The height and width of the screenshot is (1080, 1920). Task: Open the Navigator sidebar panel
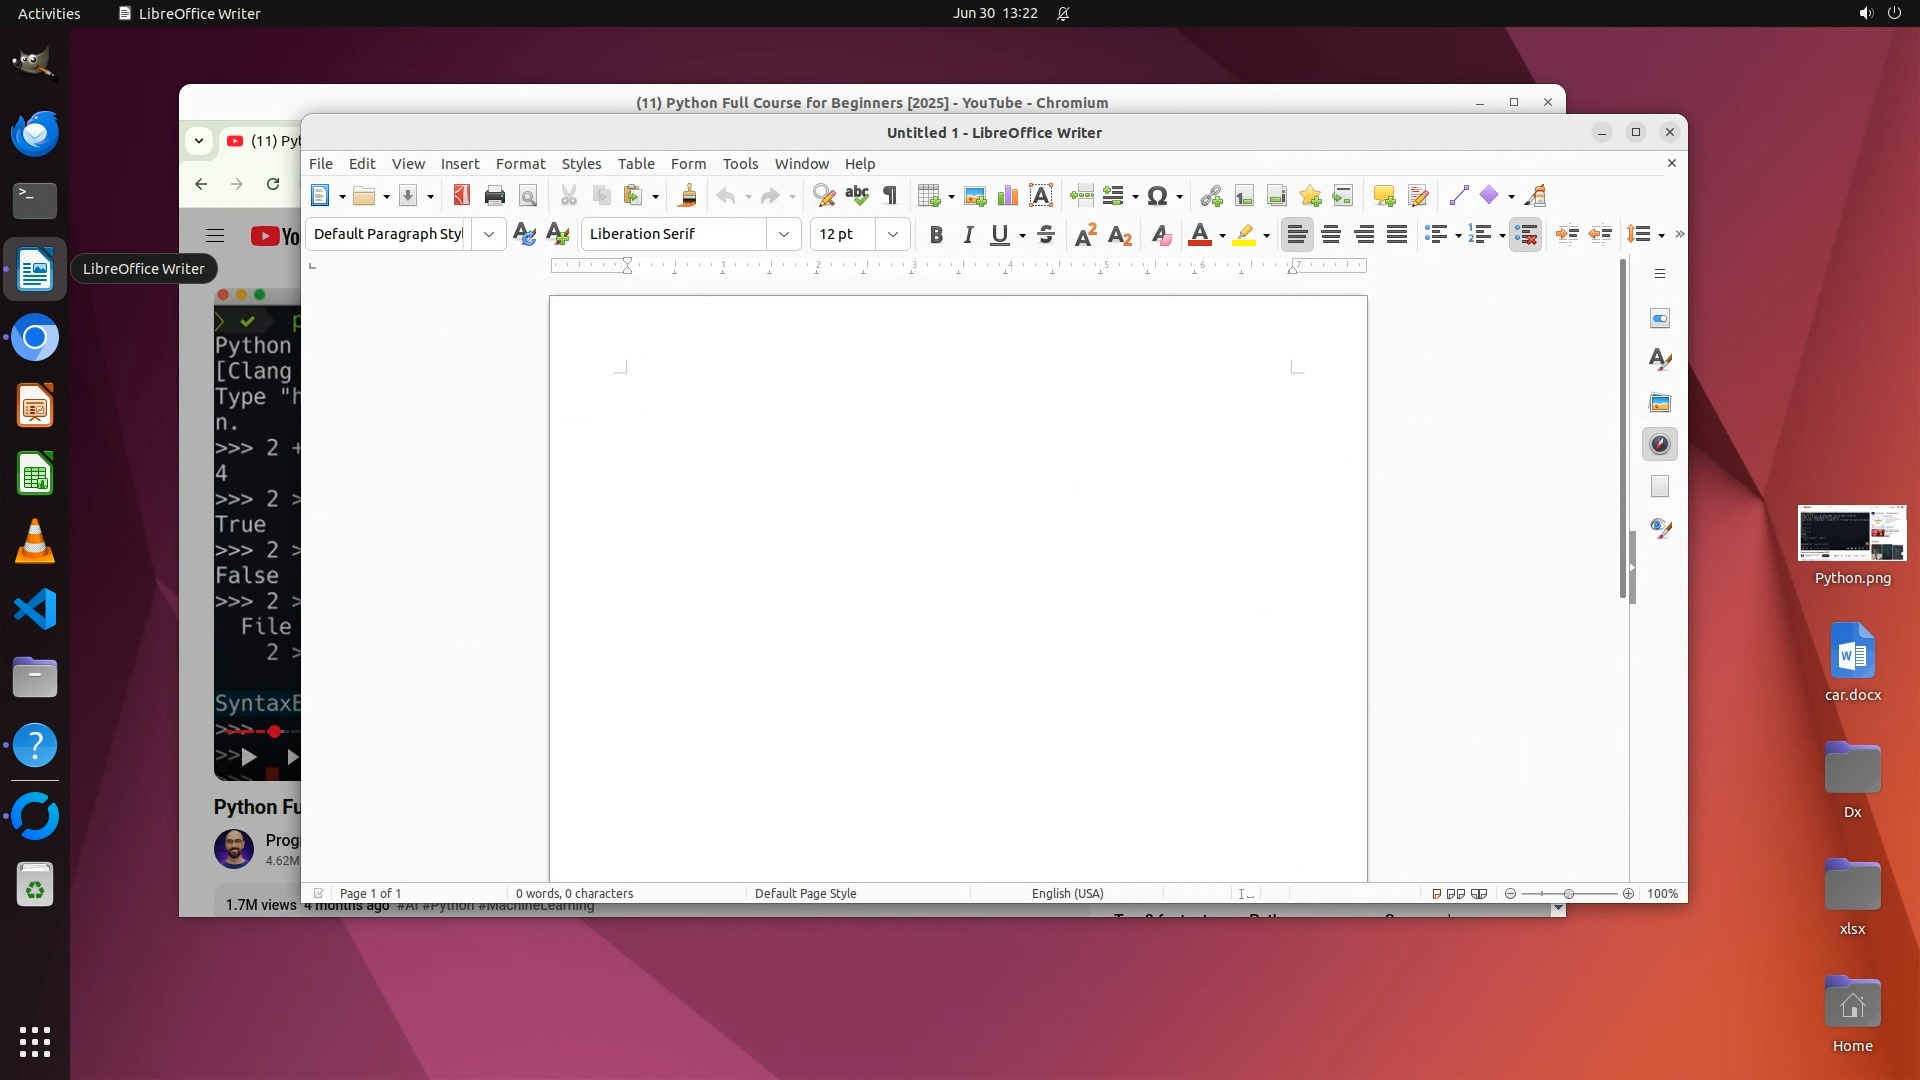pyautogui.click(x=1660, y=444)
